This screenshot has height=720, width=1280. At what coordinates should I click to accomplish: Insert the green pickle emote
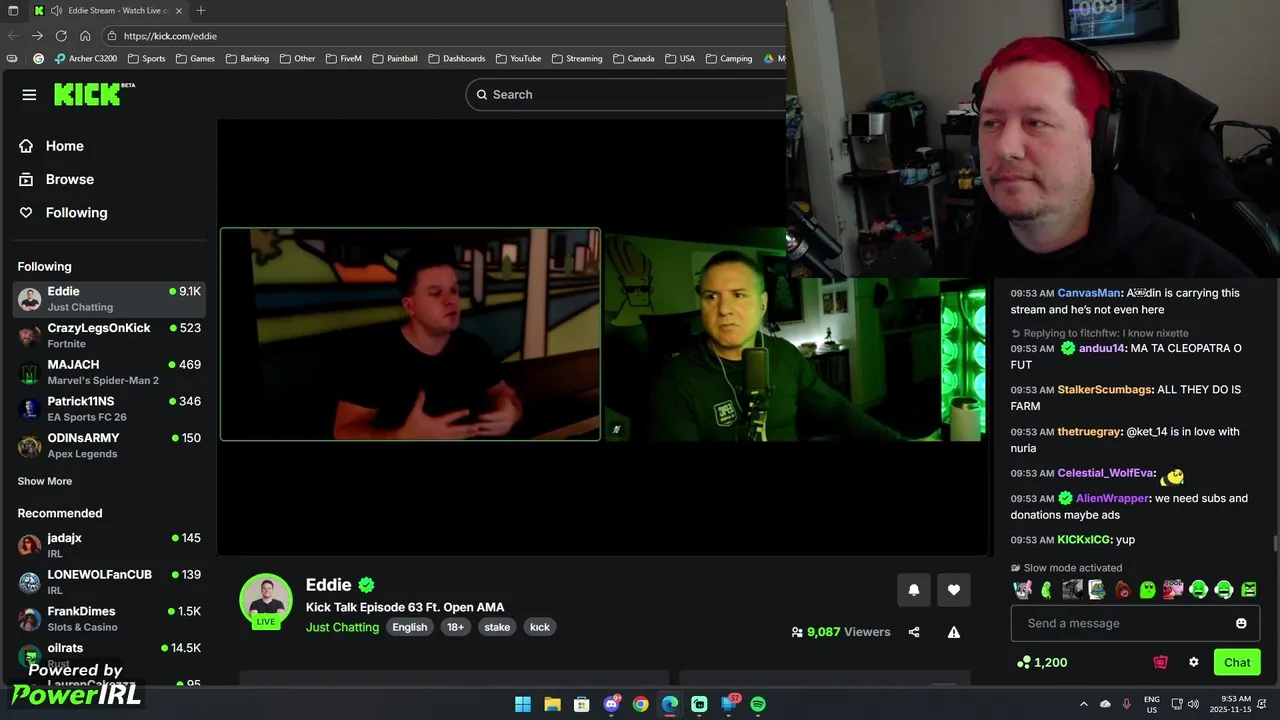pos(1047,590)
